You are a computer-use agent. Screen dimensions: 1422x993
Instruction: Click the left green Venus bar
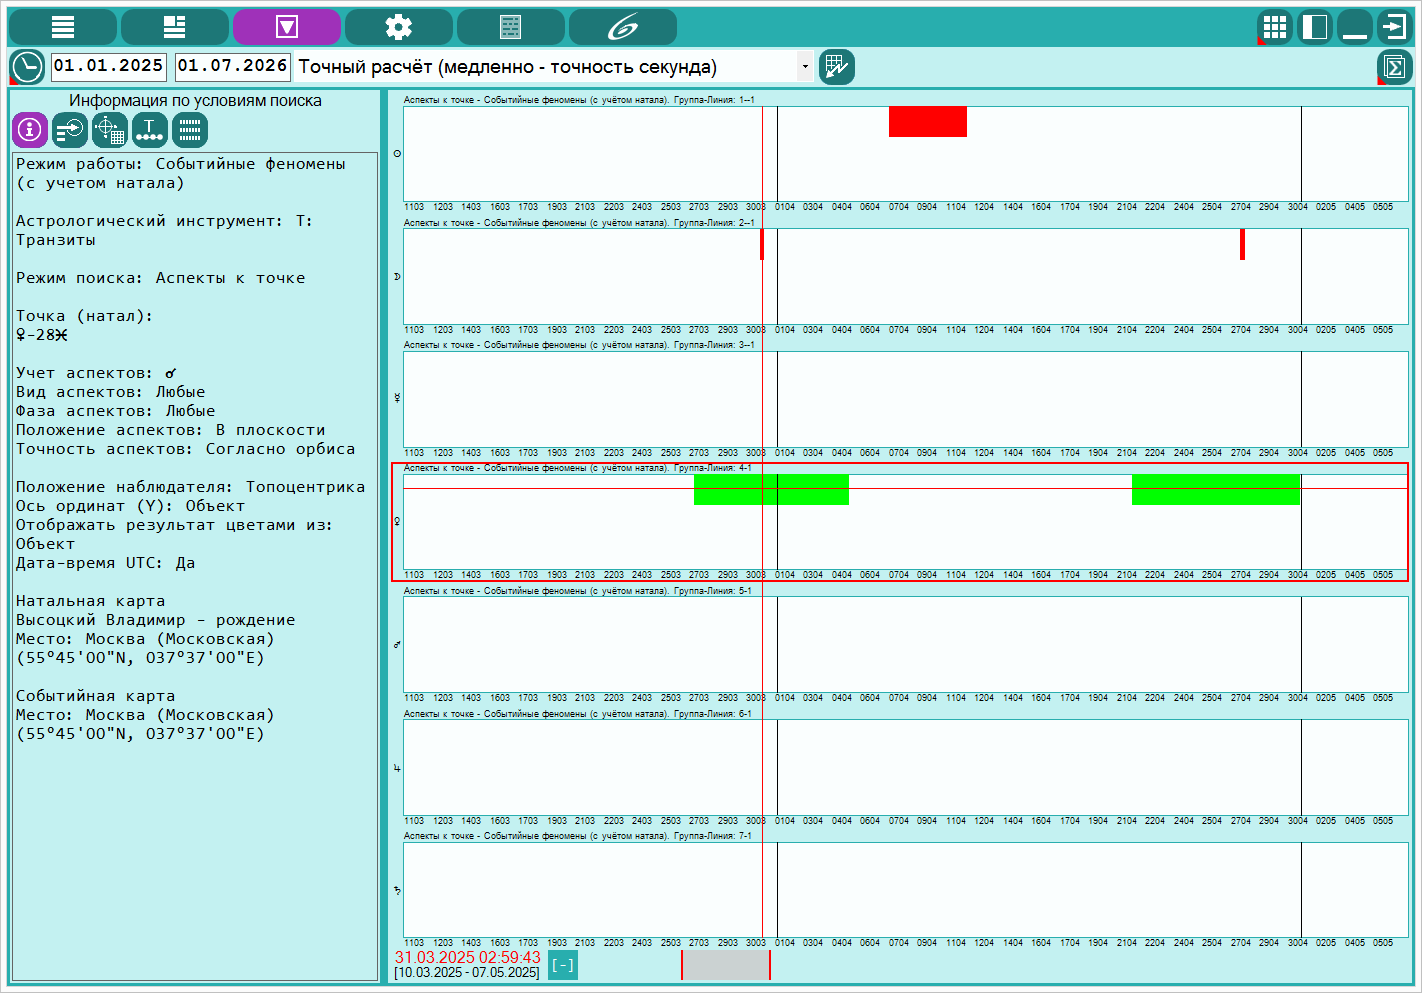pyautogui.click(x=771, y=489)
